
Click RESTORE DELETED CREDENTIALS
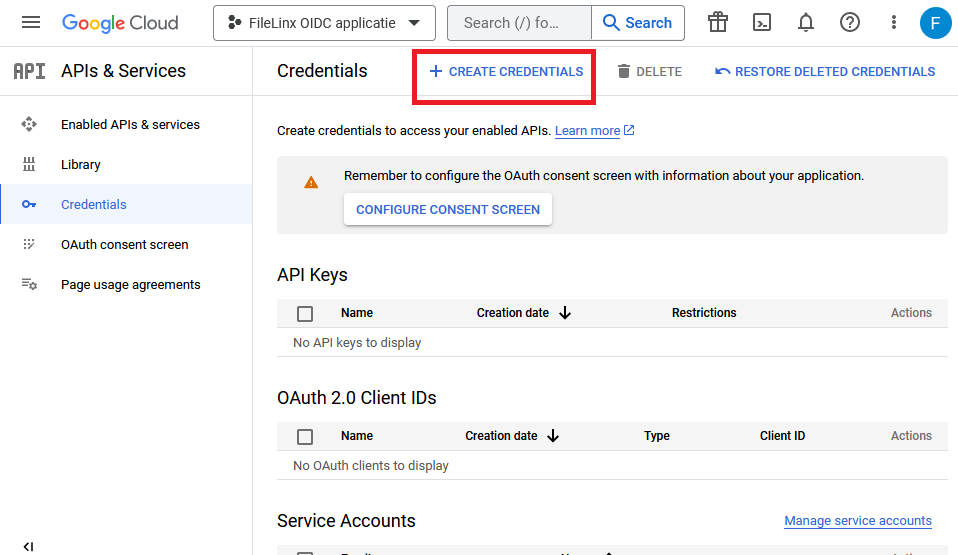pos(825,72)
